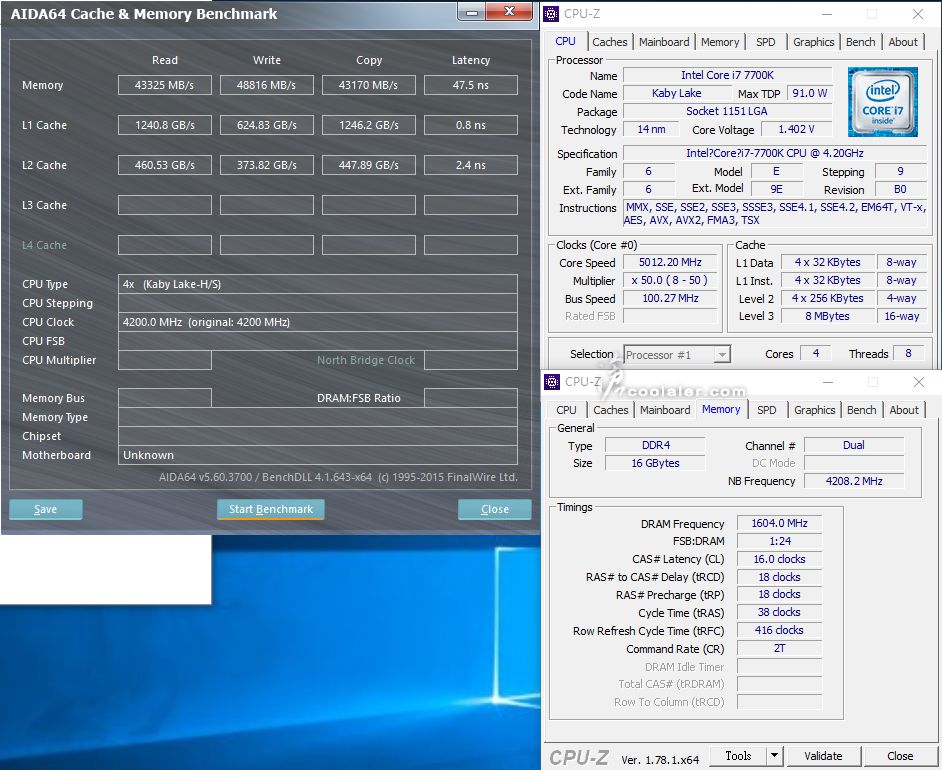Click Multiplier value x 50.0 (8 - 50)
Image resolution: width=942 pixels, height=770 pixels.
click(670, 280)
